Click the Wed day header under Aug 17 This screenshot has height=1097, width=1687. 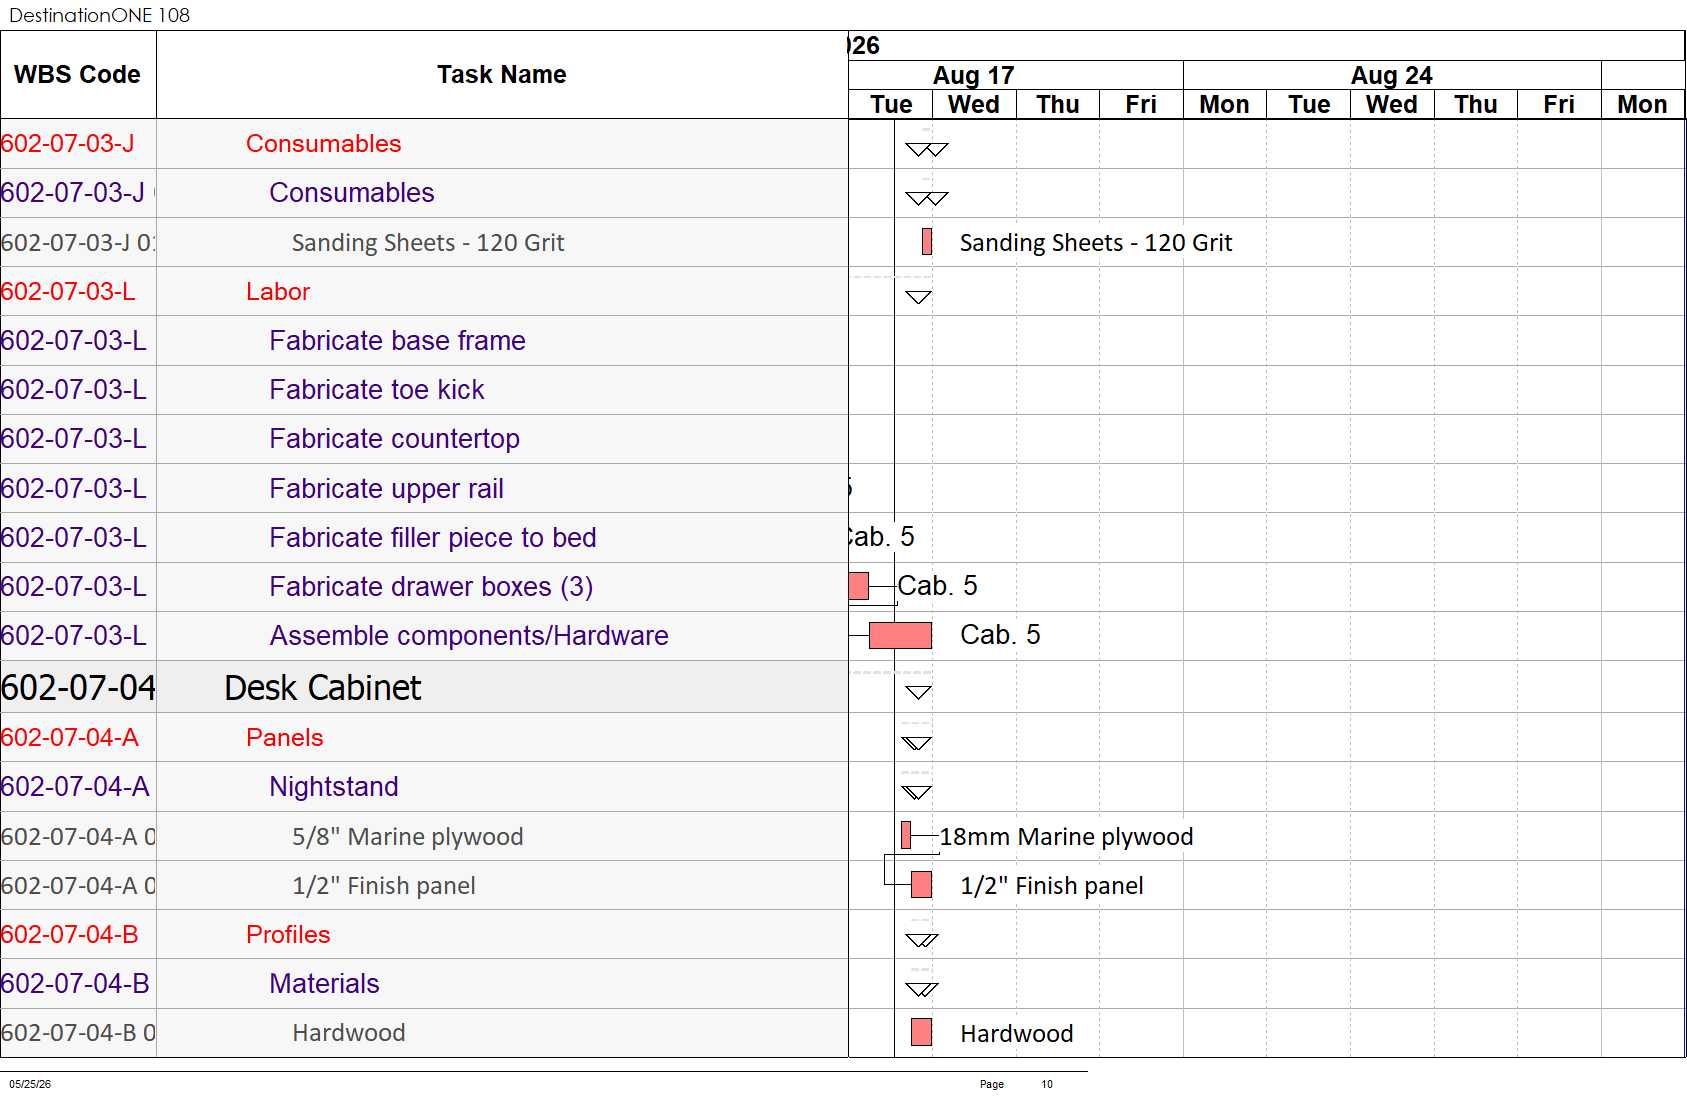pyautogui.click(x=974, y=105)
